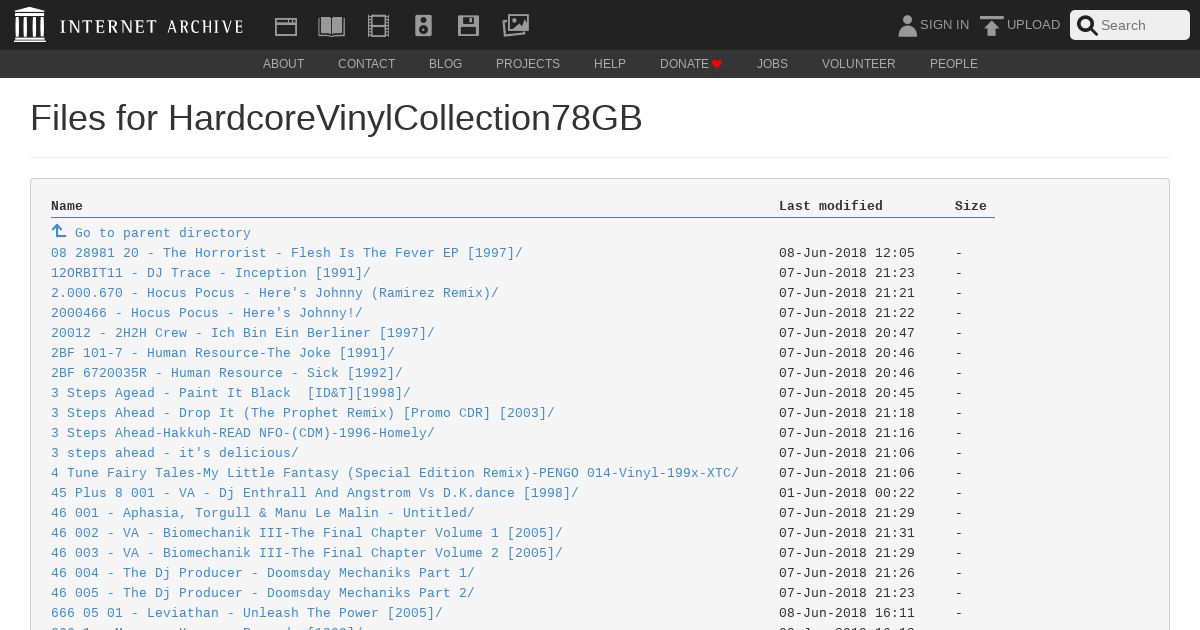Go to parent directory link
The width and height of the screenshot is (1200, 630).
(163, 233)
